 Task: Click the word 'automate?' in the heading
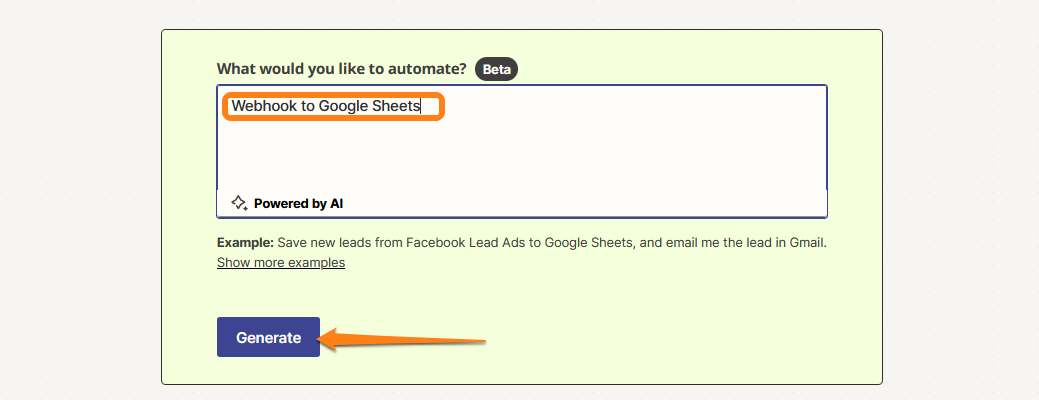[x=432, y=69]
